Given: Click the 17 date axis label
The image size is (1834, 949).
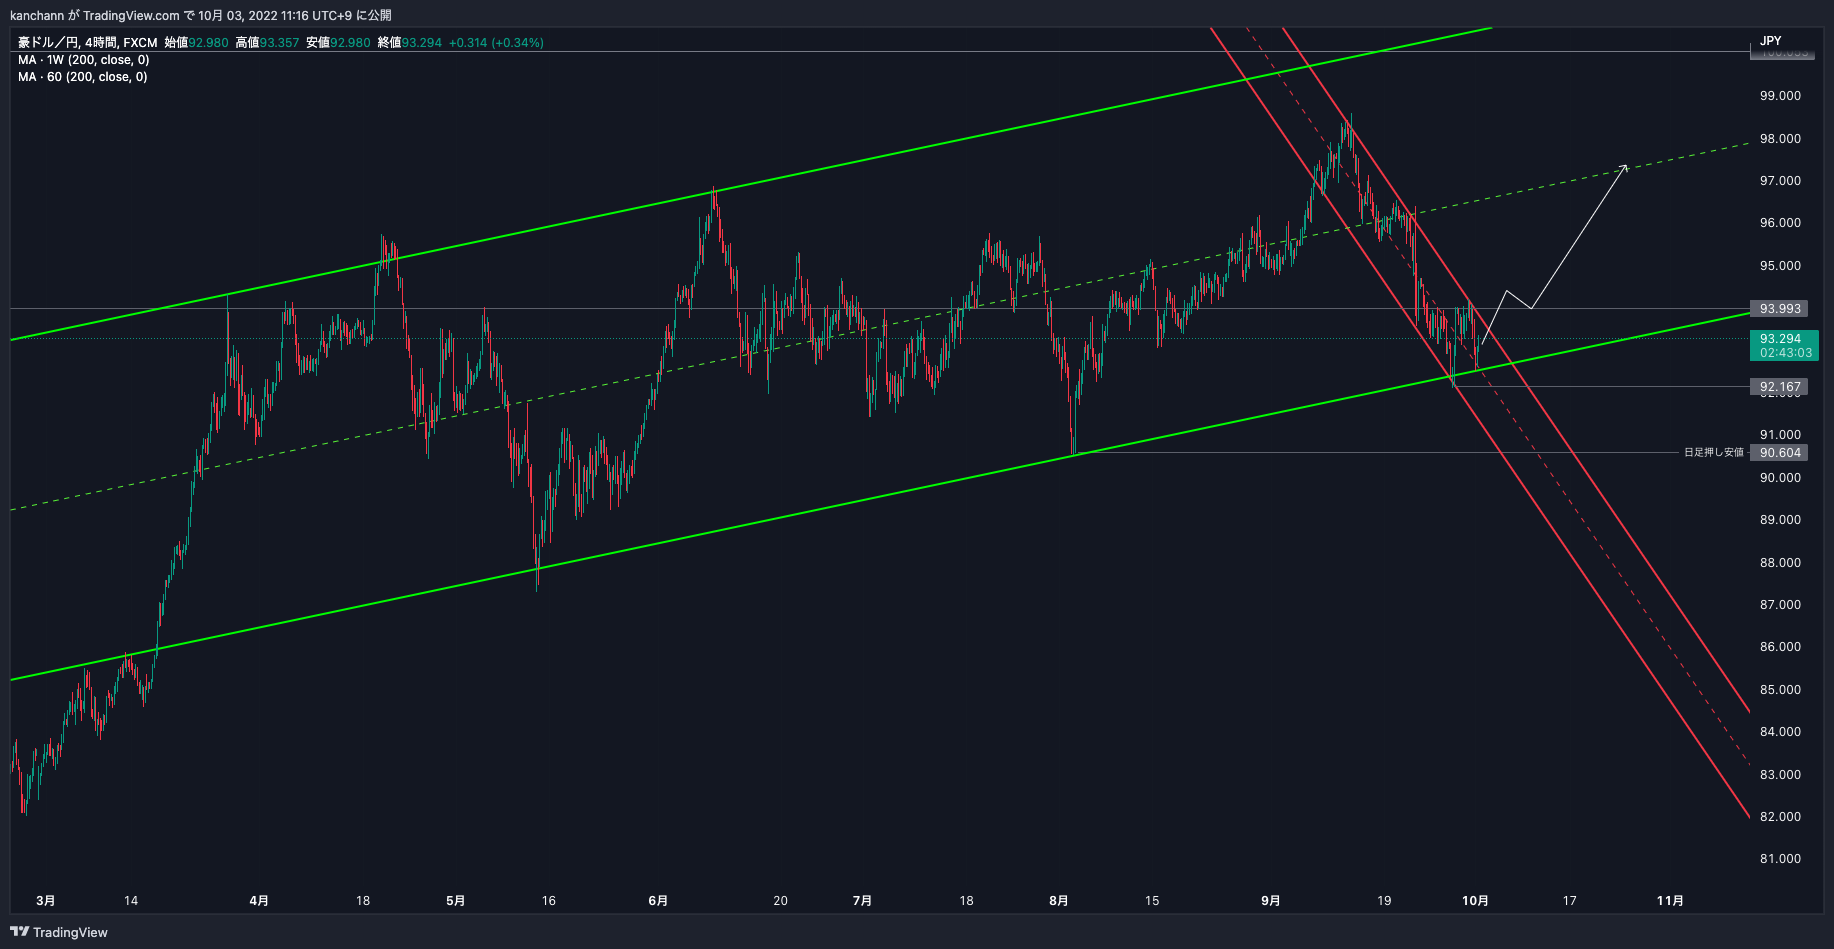Looking at the screenshot, I should click(x=1570, y=901).
